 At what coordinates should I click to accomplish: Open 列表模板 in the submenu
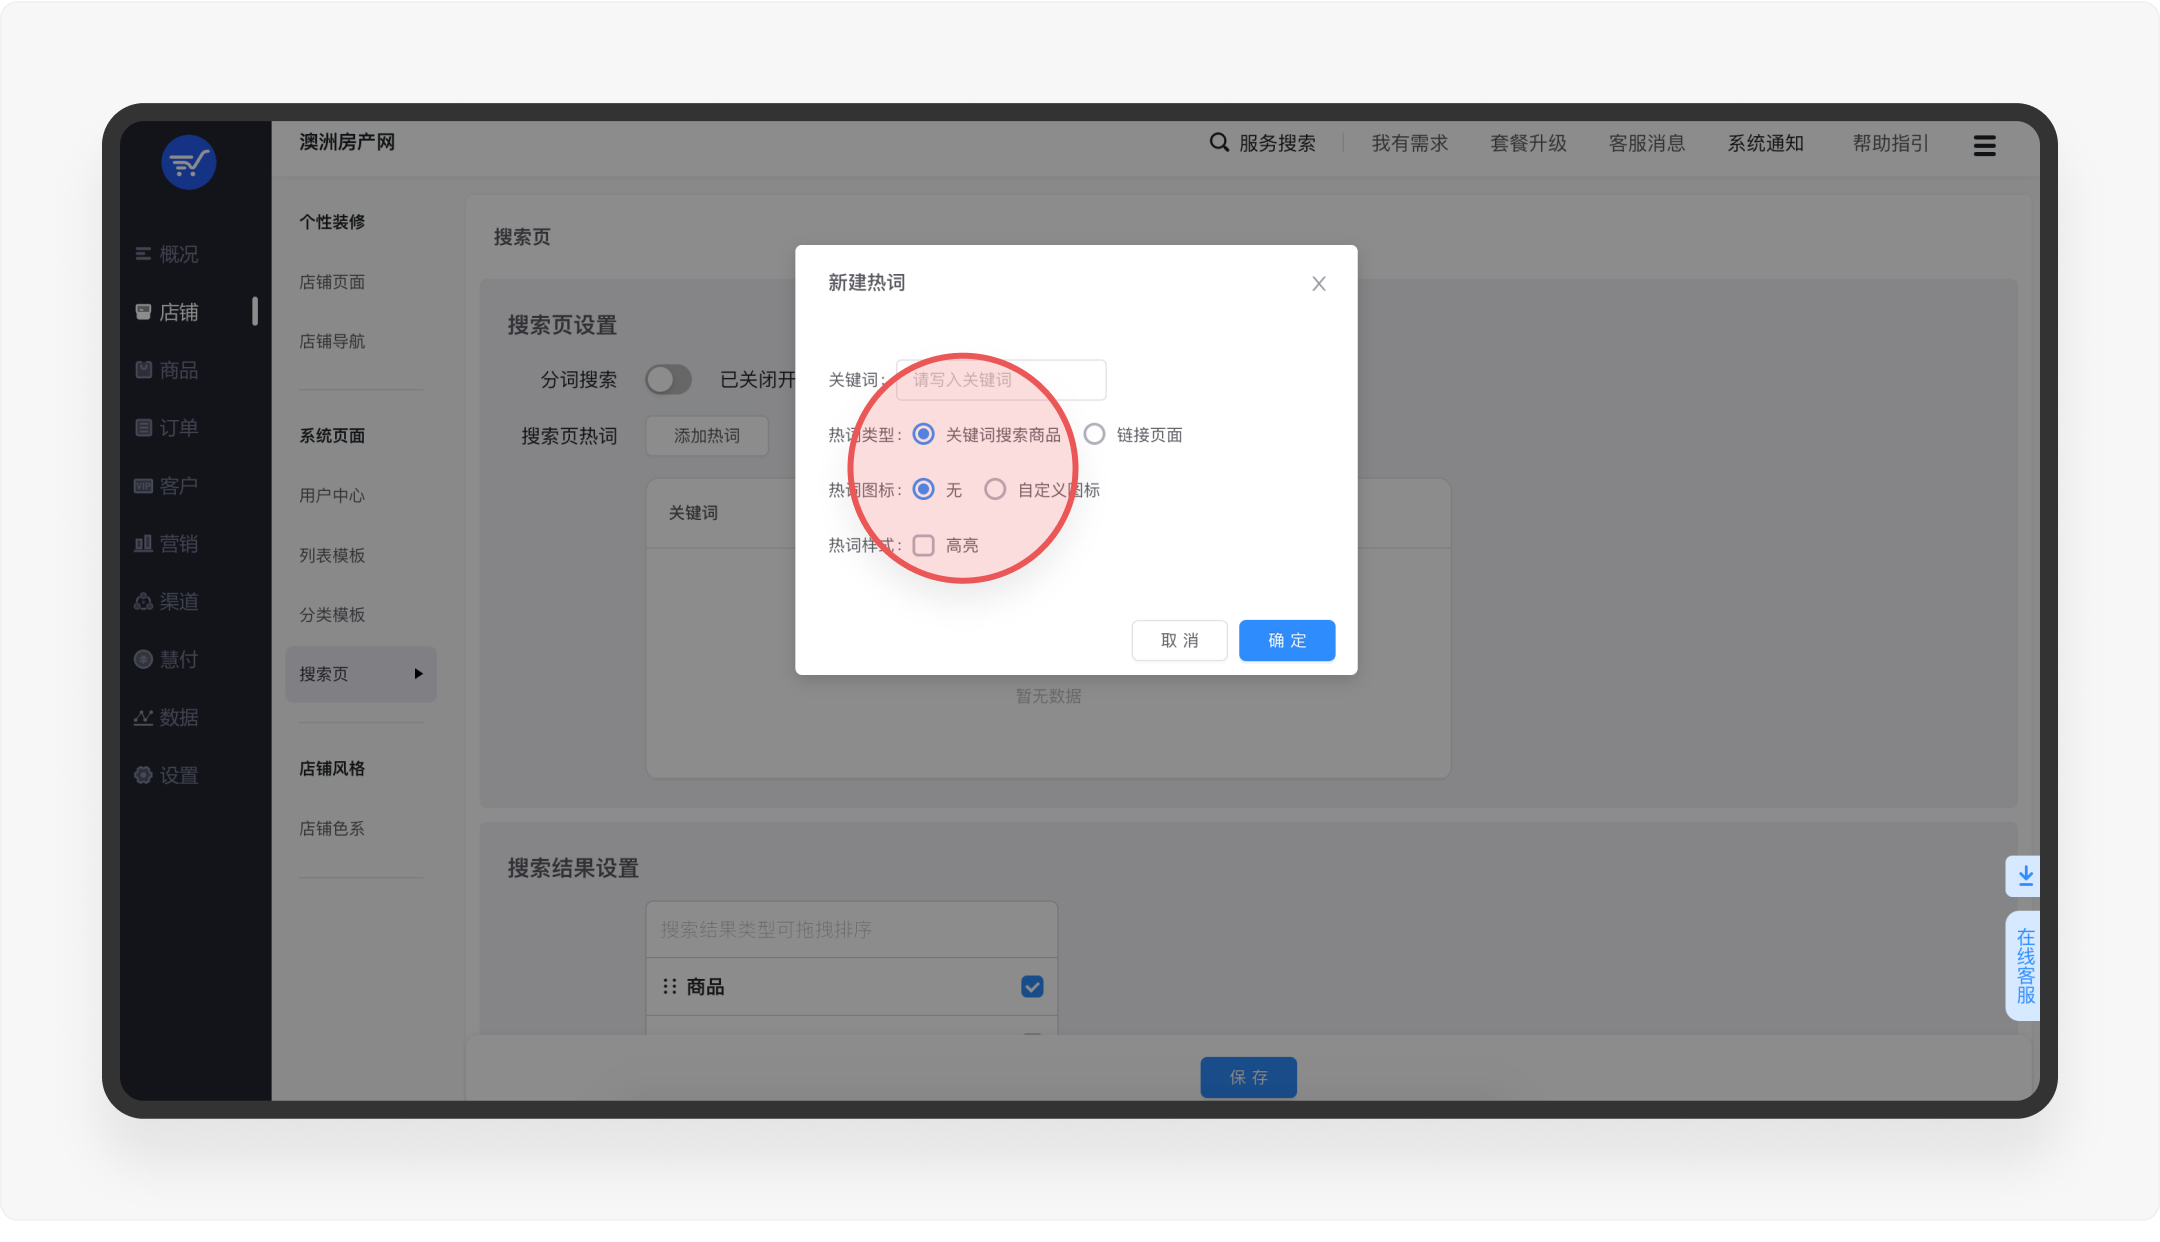(332, 555)
